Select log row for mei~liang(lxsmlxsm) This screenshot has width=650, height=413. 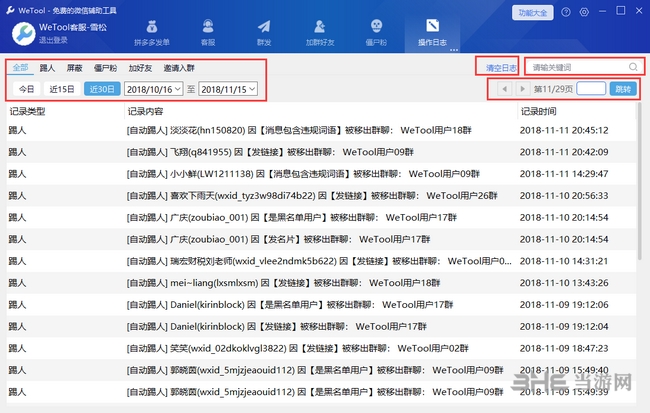coord(321,283)
